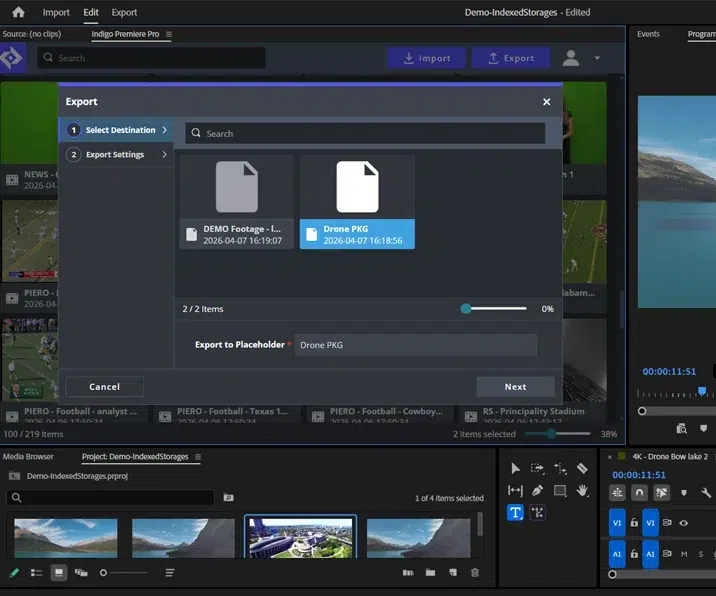This screenshot has width=716, height=596.
Task: Open Indigo Premiere Pro panel menu
Action: click(168, 35)
